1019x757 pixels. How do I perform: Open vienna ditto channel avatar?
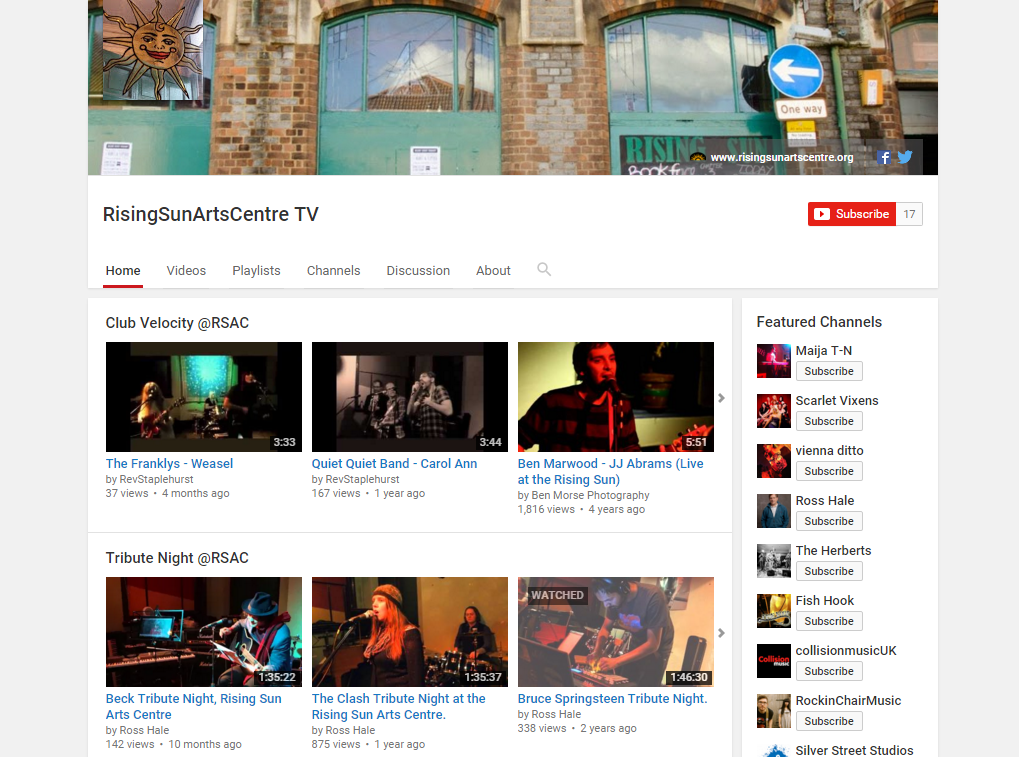tap(773, 461)
